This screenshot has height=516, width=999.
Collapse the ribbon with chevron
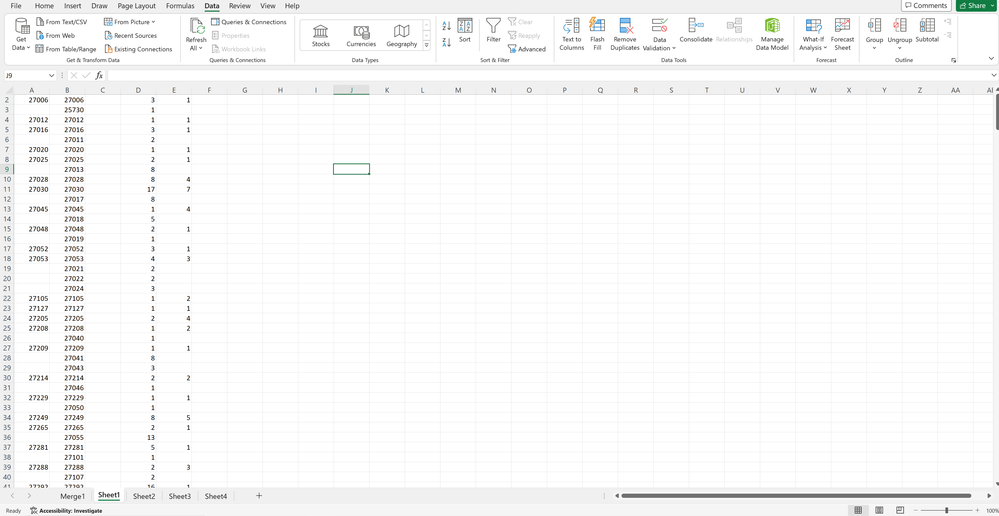pos(991,59)
